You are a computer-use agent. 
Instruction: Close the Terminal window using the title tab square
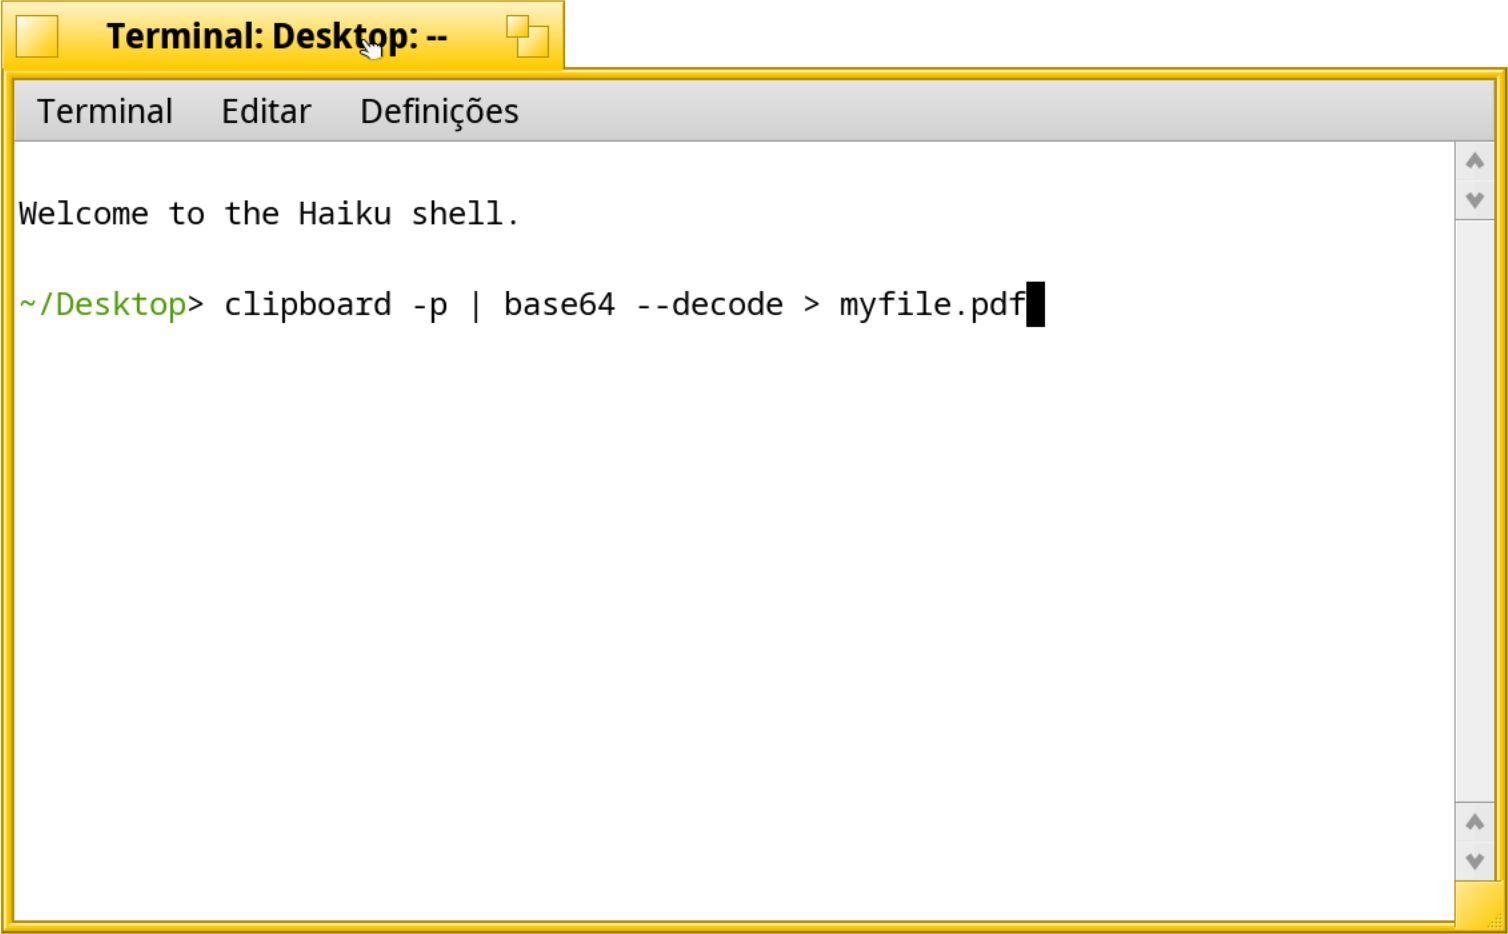[37, 37]
